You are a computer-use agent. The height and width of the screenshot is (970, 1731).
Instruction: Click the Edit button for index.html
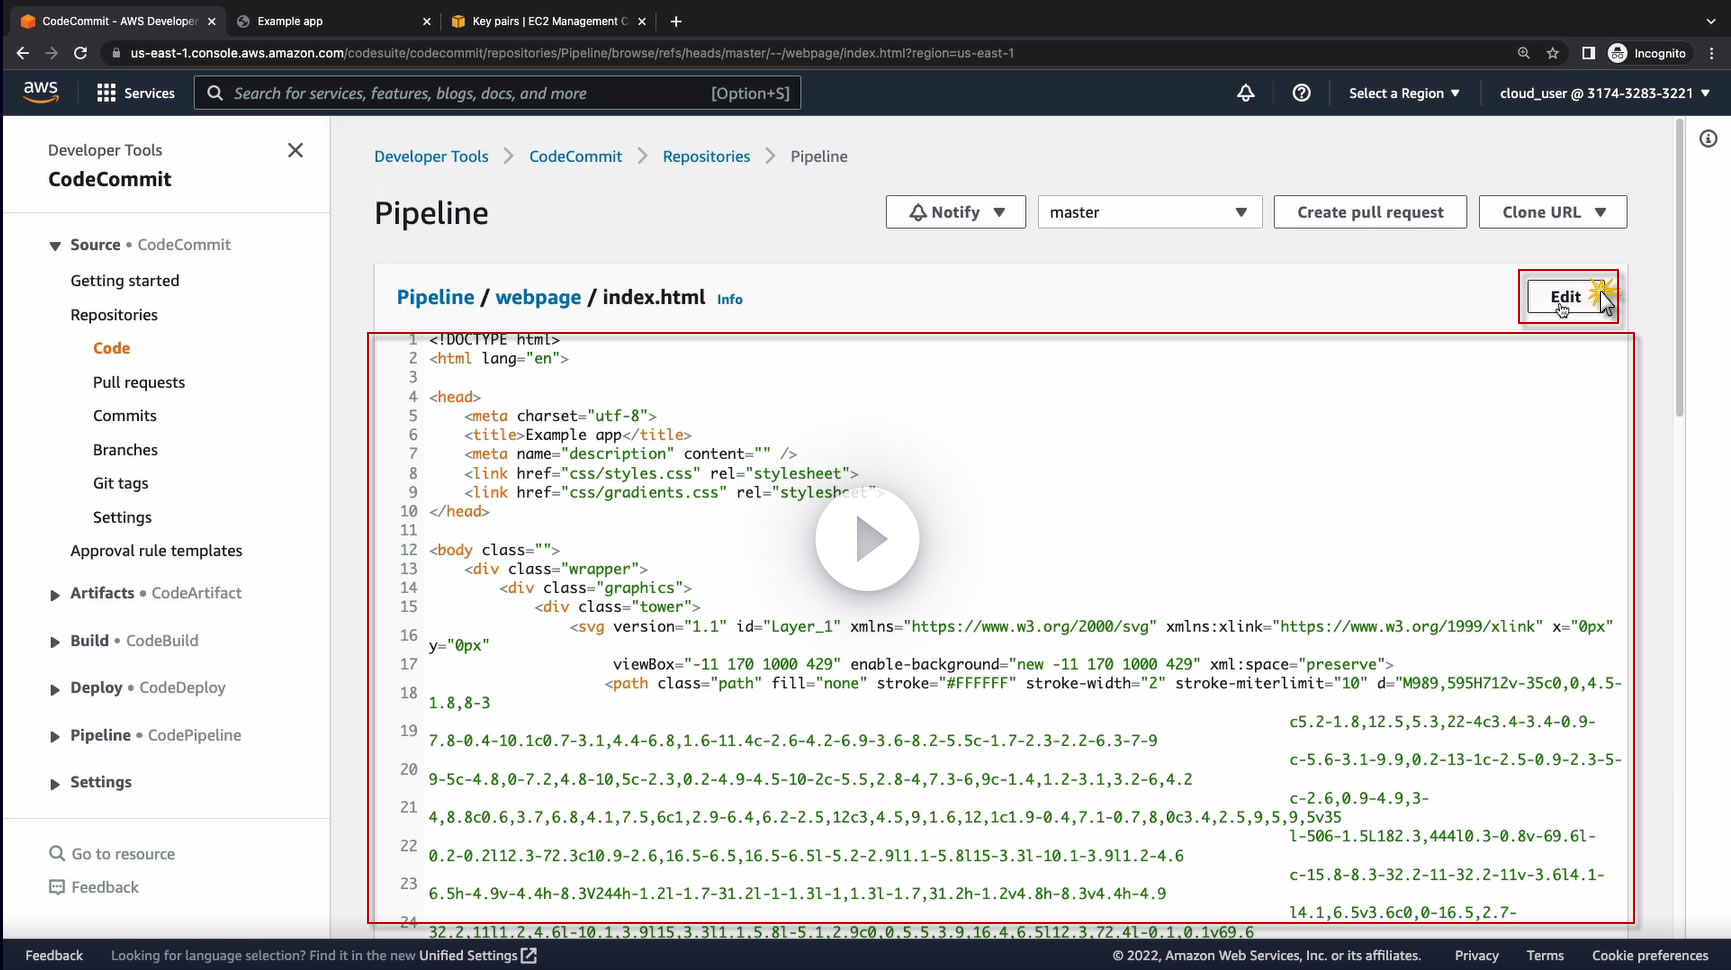click(1565, 297)
